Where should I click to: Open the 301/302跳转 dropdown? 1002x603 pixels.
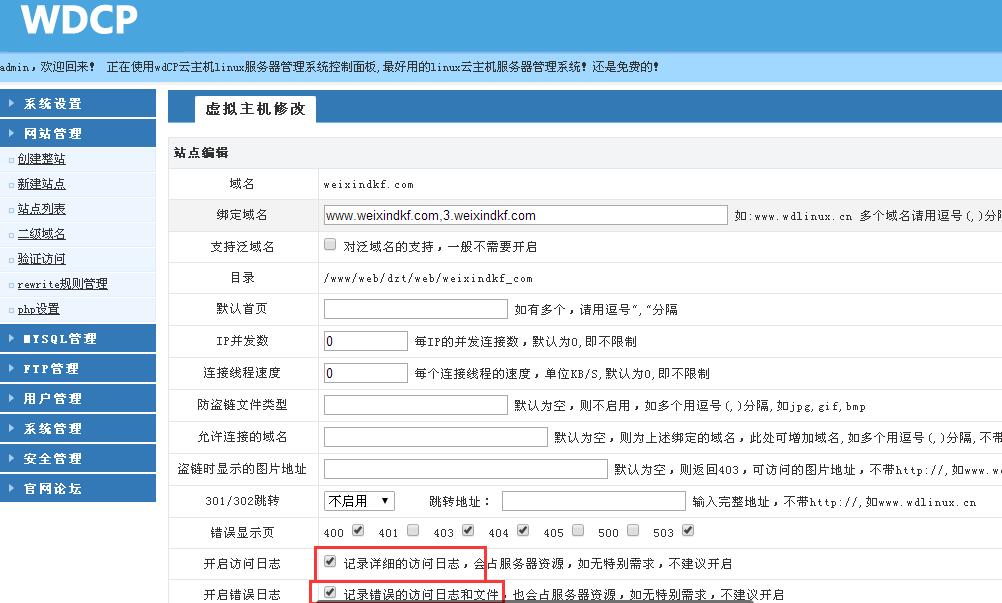coord(359,501)
